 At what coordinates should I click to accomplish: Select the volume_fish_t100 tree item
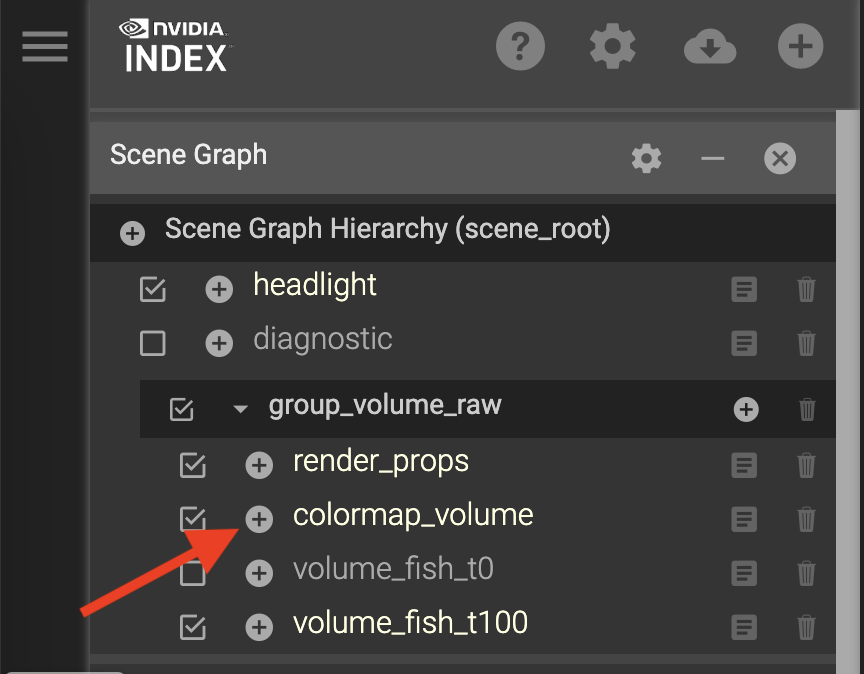tap(410, 624)
